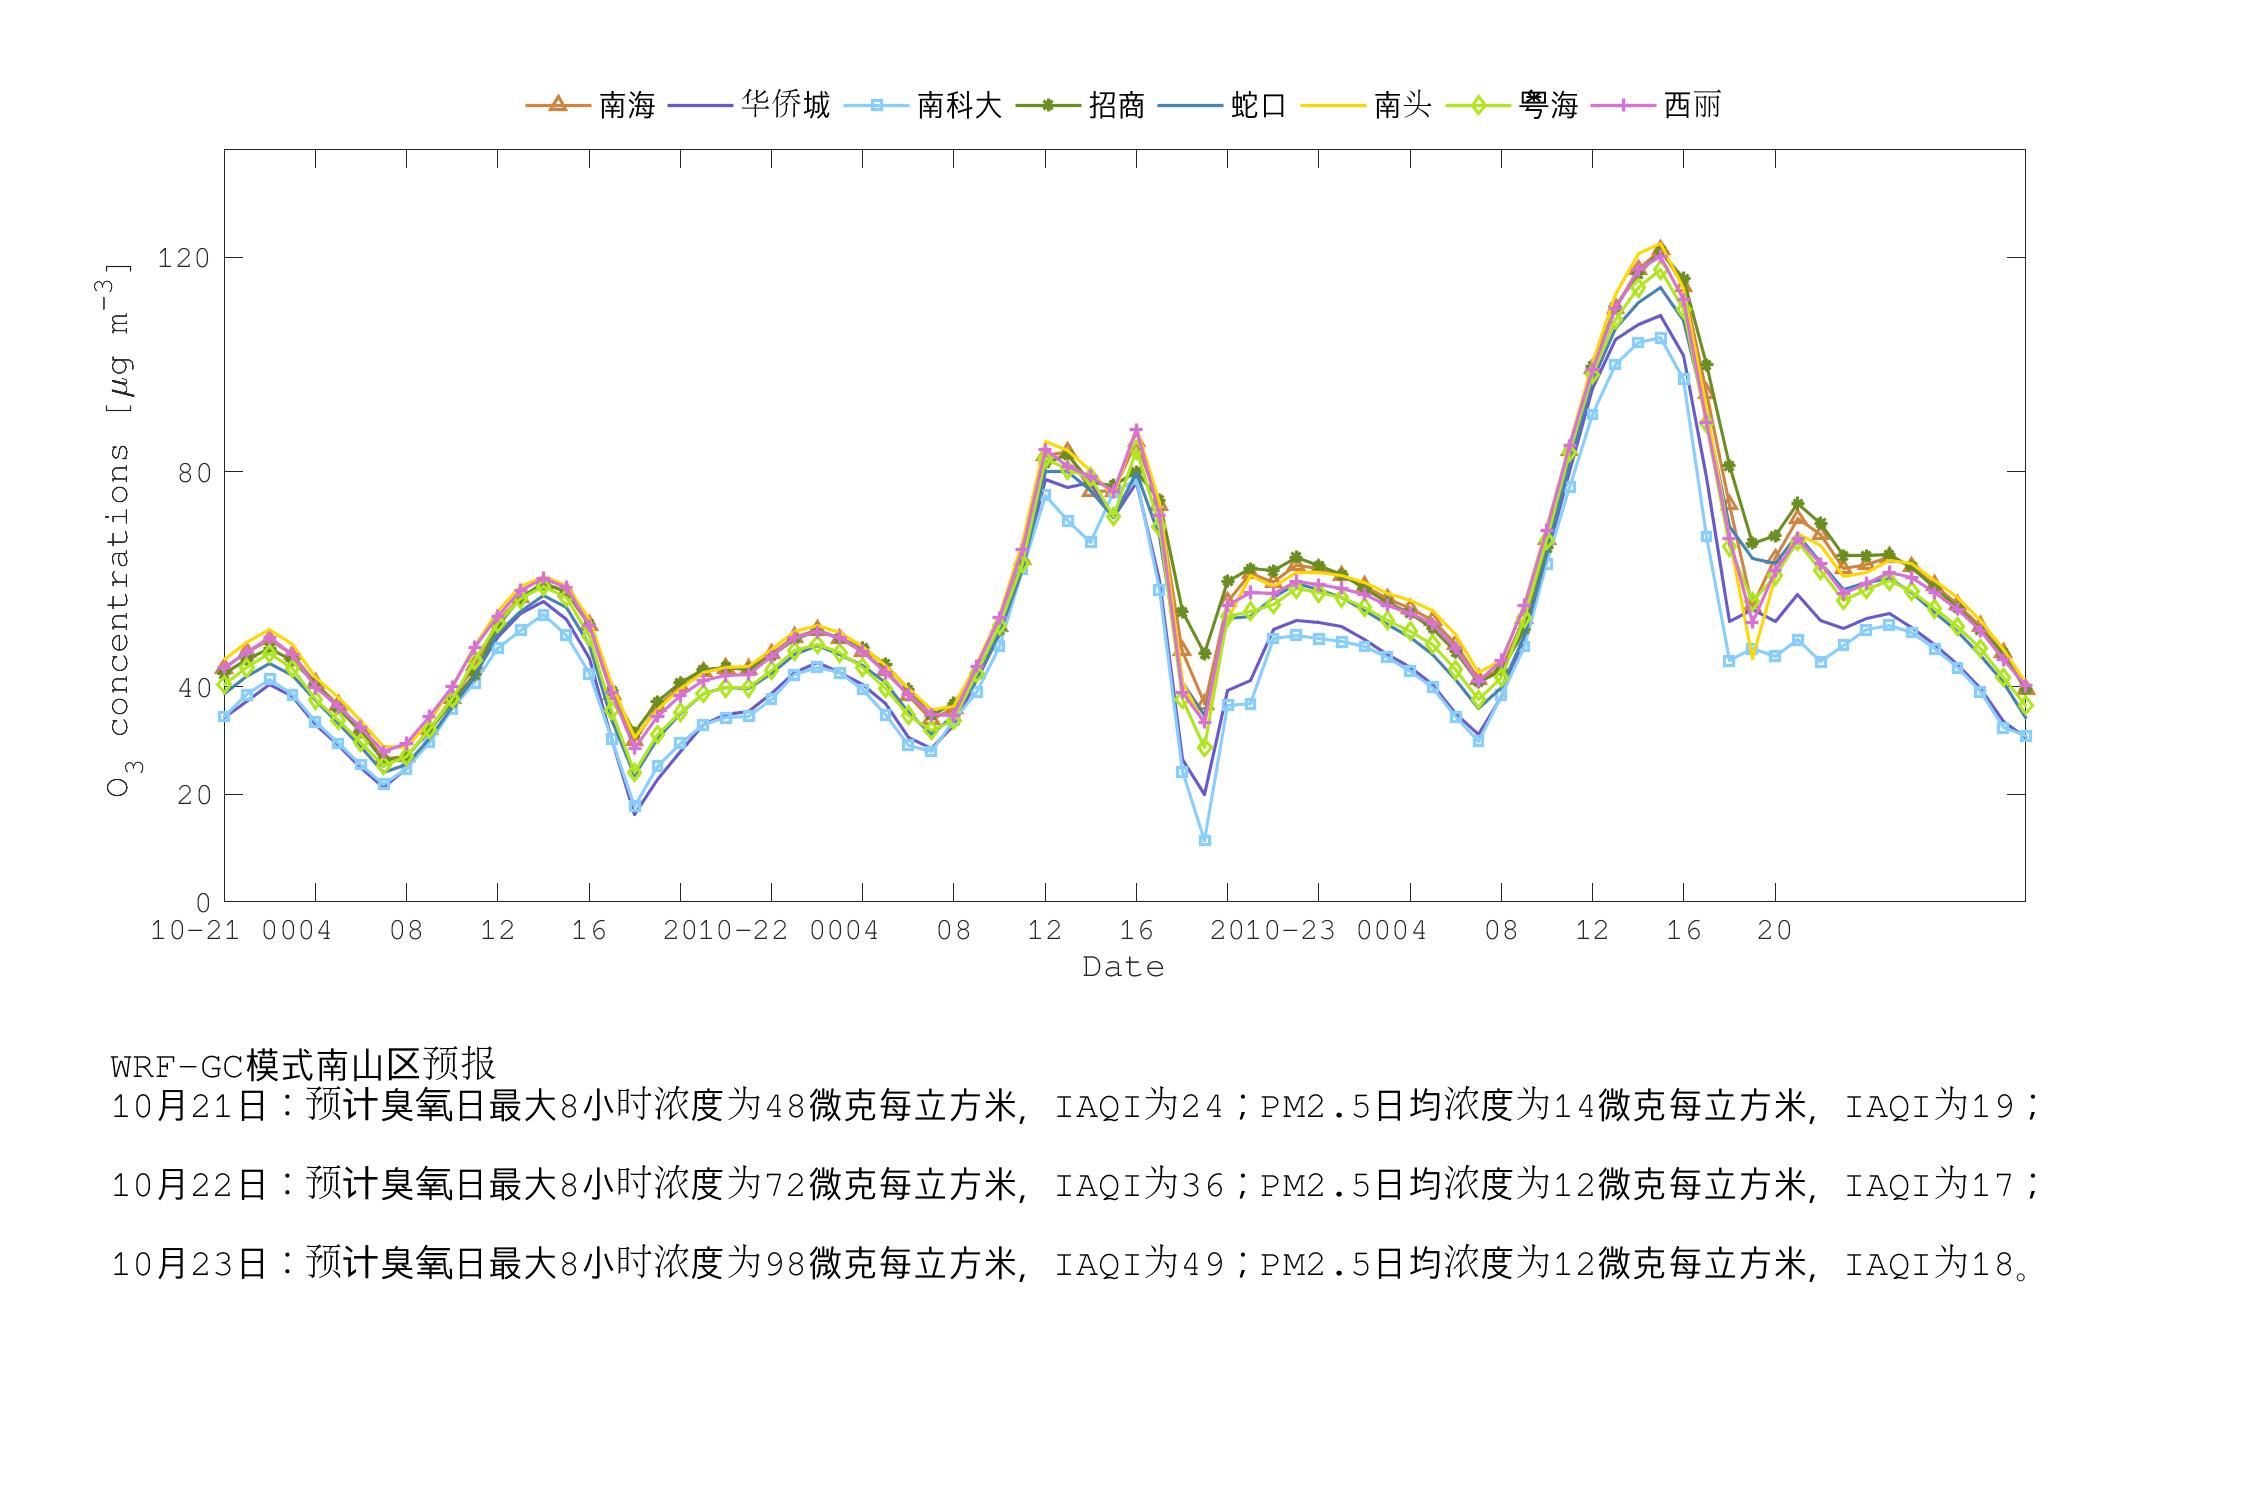Image resolution: width=2250 pixels, height=1500 pixels.
Task: Click the 10-21 start date axis label
Action: (195, 931)
